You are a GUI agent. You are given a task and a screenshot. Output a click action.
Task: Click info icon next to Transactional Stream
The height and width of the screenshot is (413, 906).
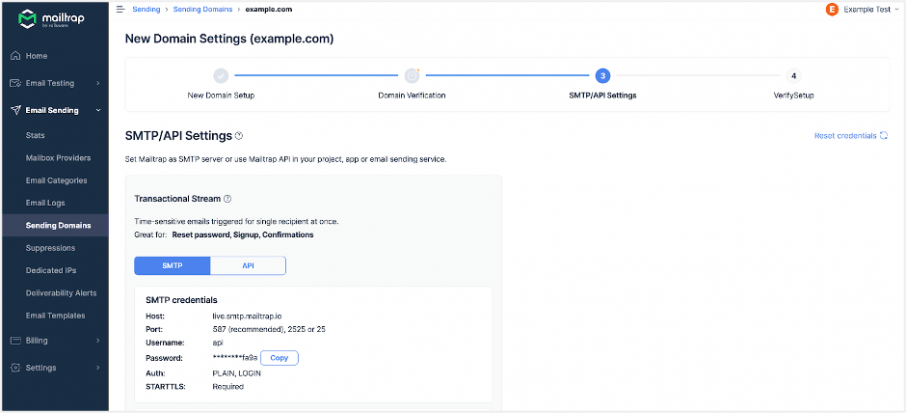pyautogui.click(x=227, y=199)
